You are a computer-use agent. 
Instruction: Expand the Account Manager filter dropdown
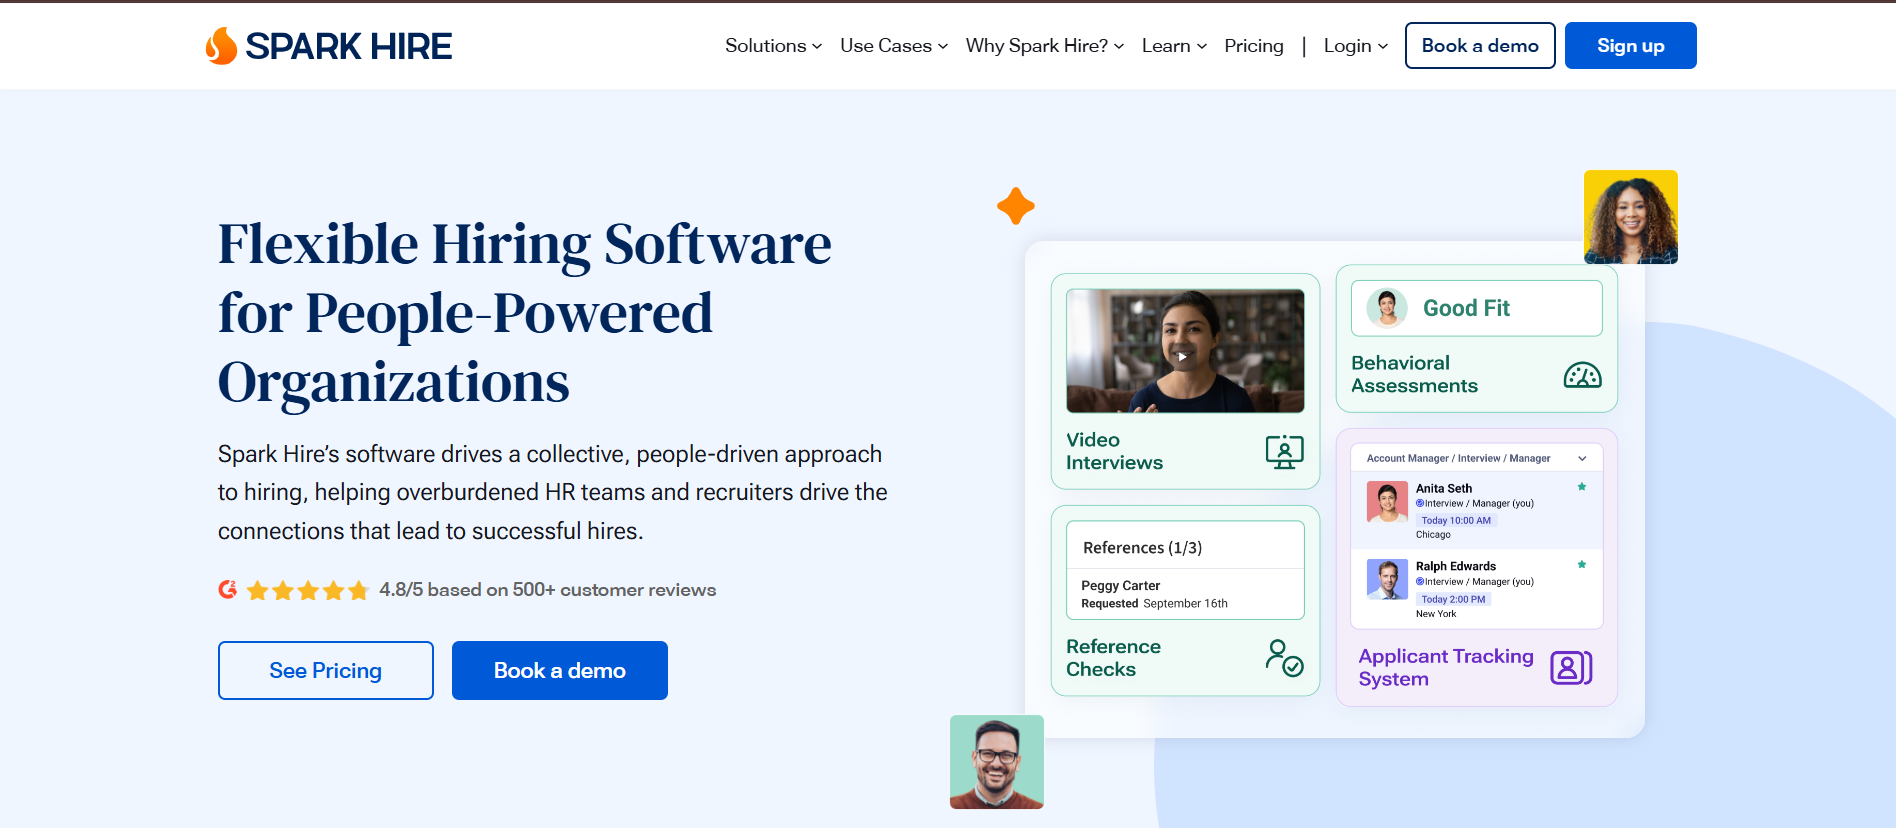[x=1582, y=459]
